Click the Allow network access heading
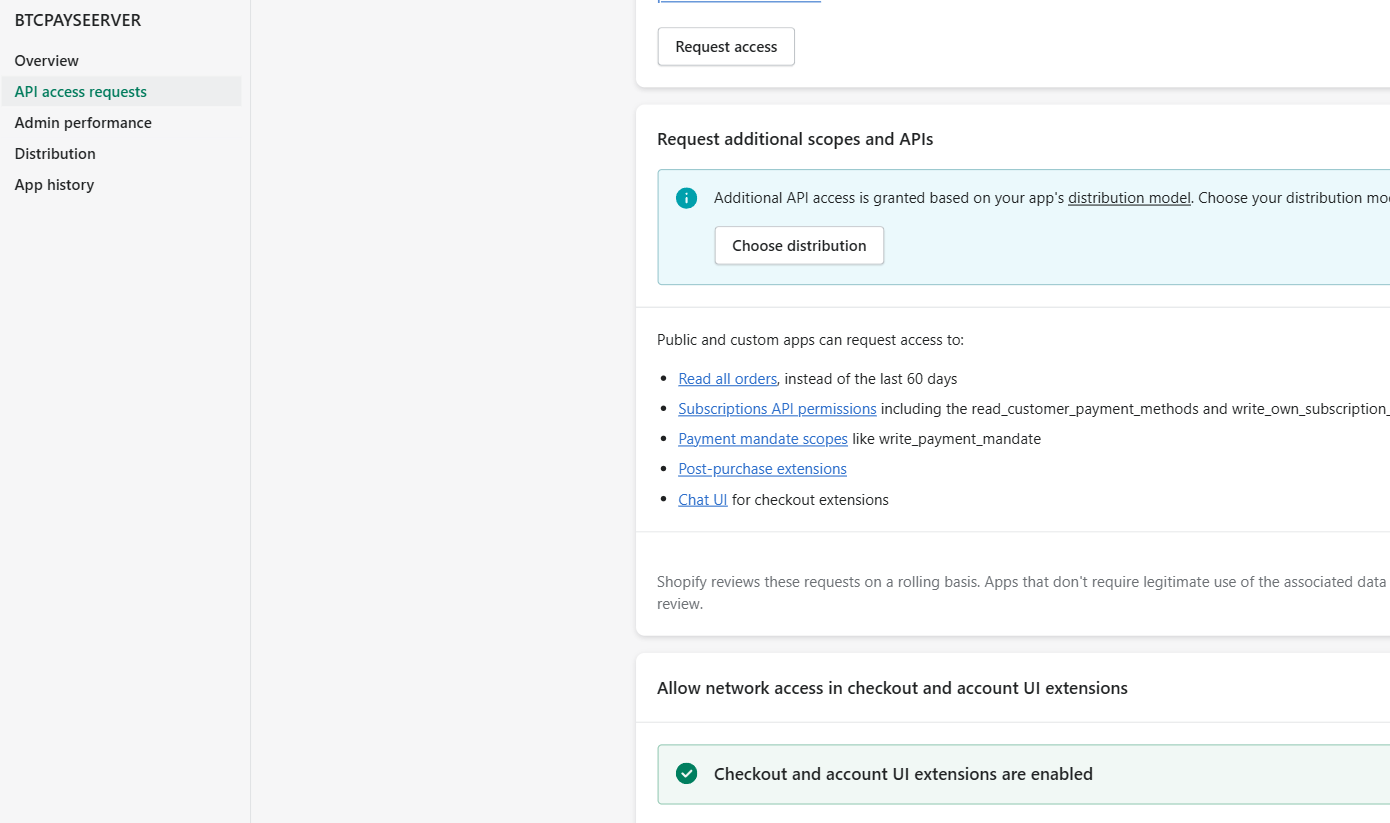 [892, 688]
